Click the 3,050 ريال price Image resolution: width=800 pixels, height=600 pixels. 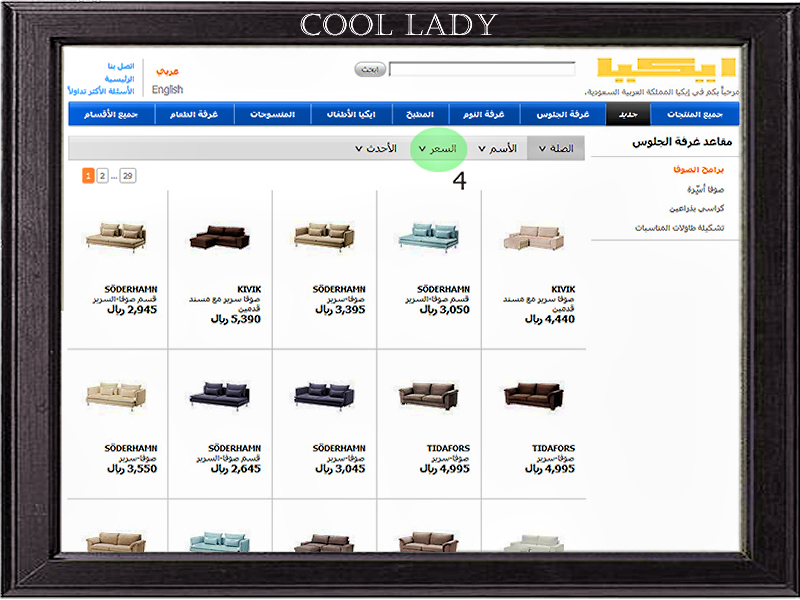click(444, 310)
